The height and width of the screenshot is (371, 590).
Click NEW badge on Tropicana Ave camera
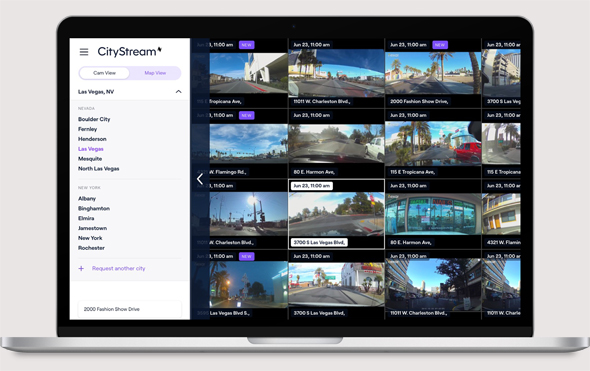[x=246, y=45]
